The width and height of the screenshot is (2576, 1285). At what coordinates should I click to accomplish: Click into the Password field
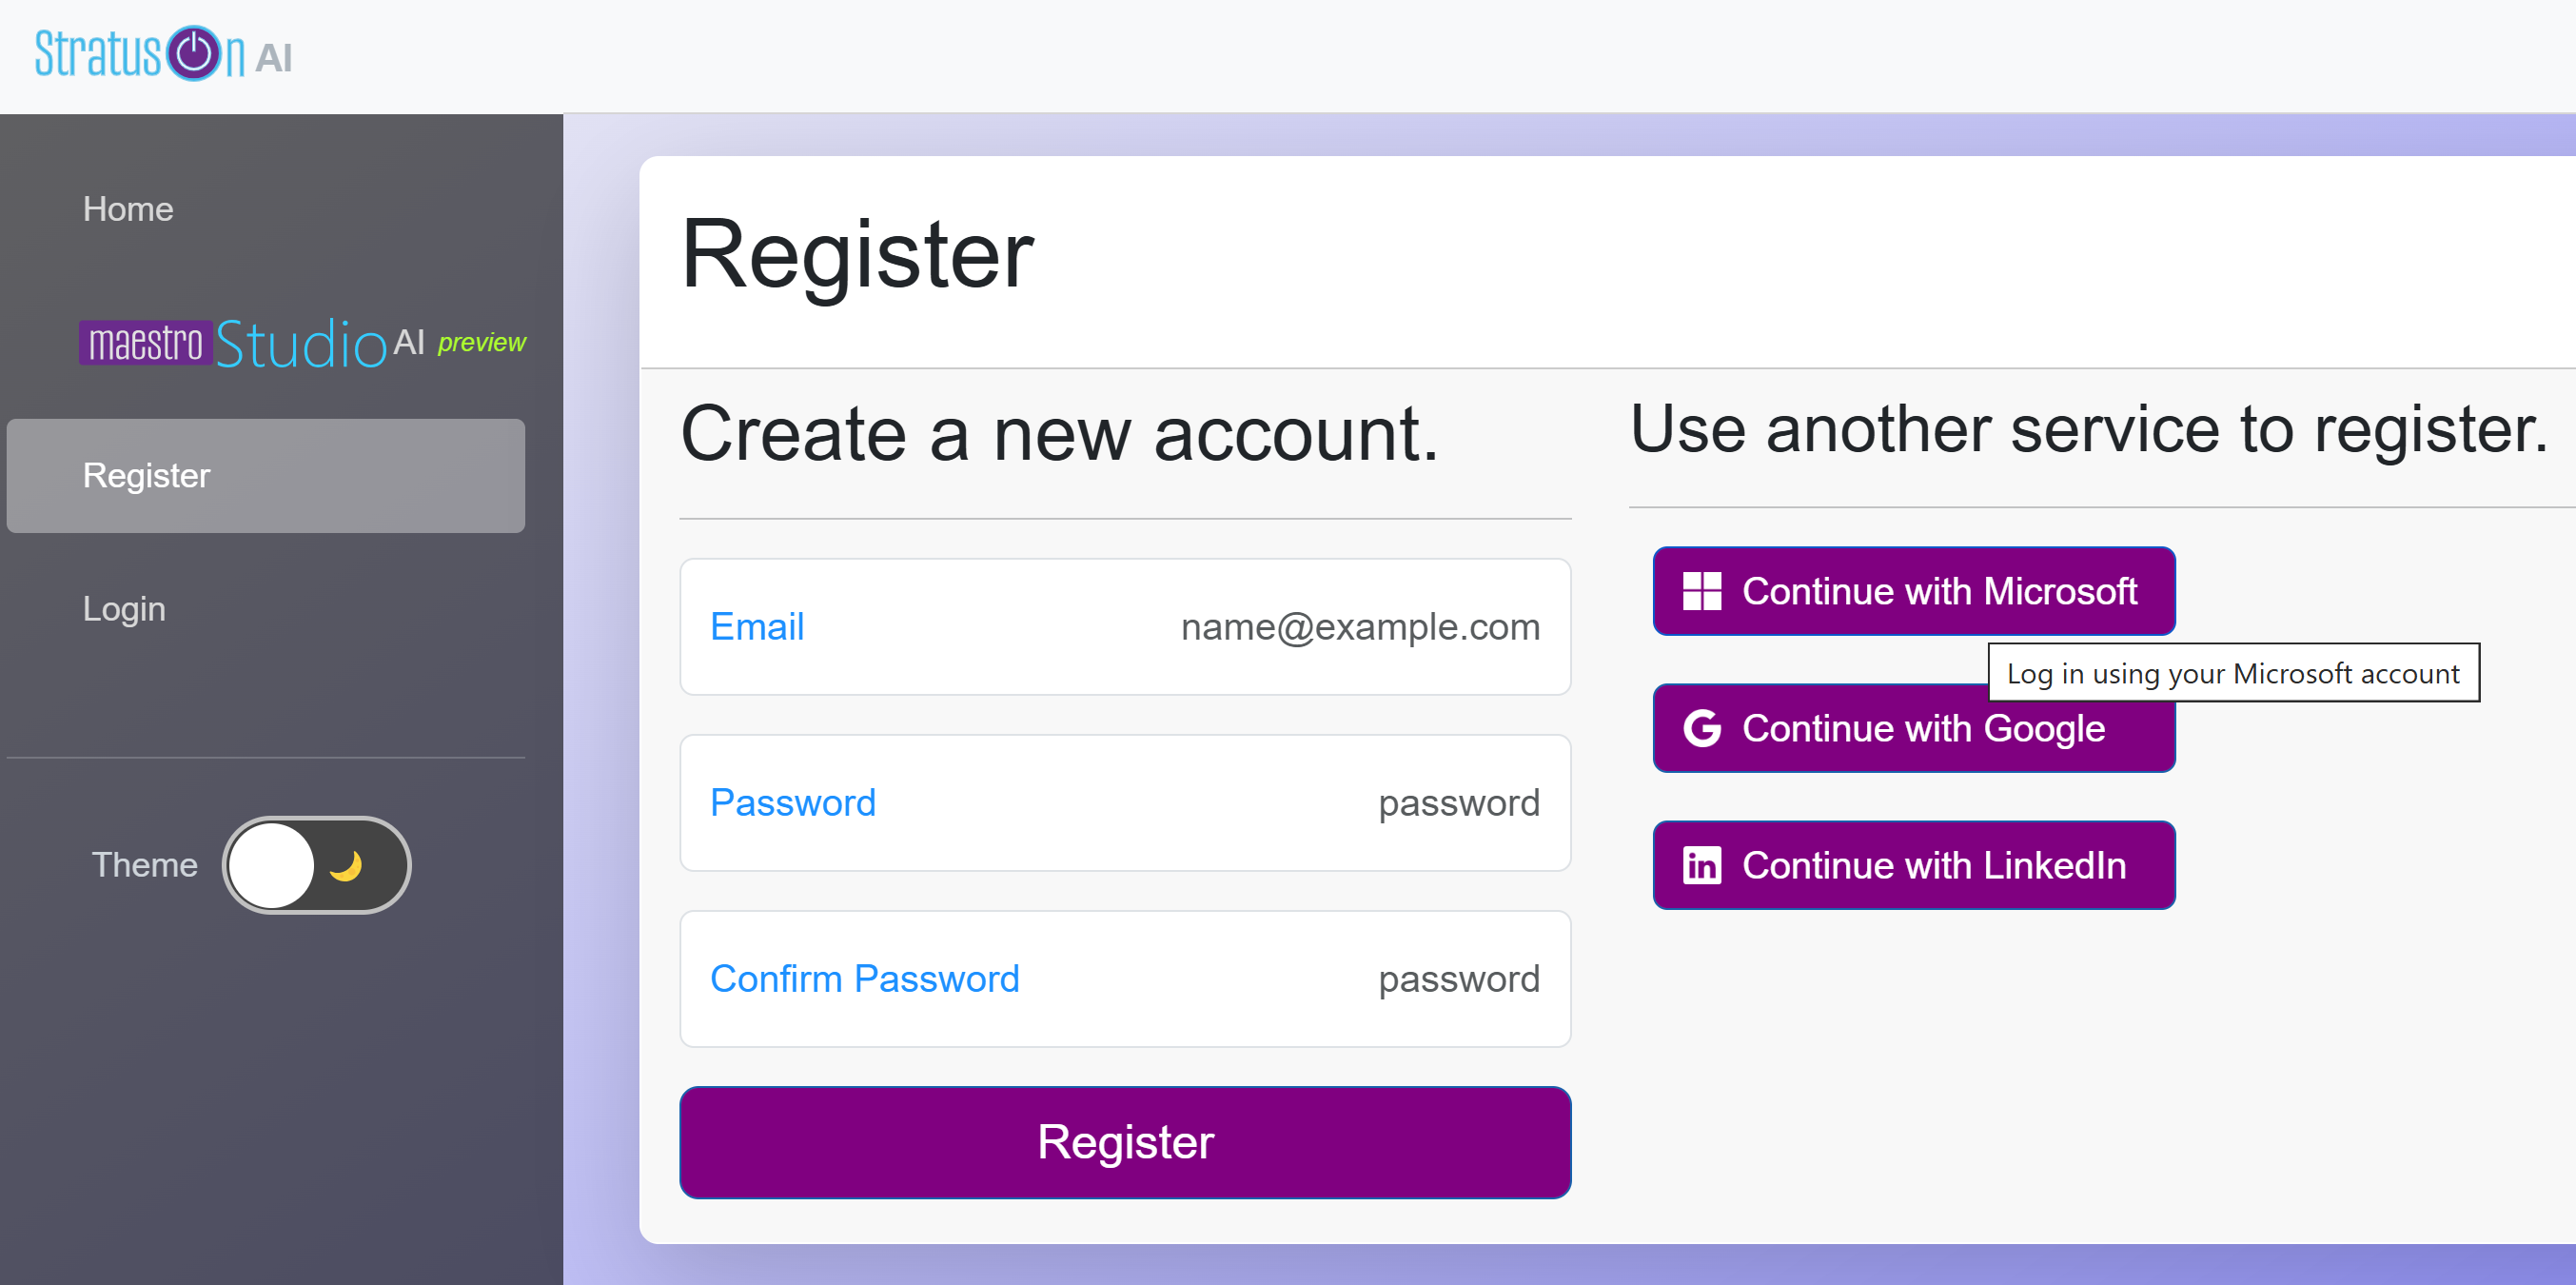pyautogui.click(x=1124, y=803)
